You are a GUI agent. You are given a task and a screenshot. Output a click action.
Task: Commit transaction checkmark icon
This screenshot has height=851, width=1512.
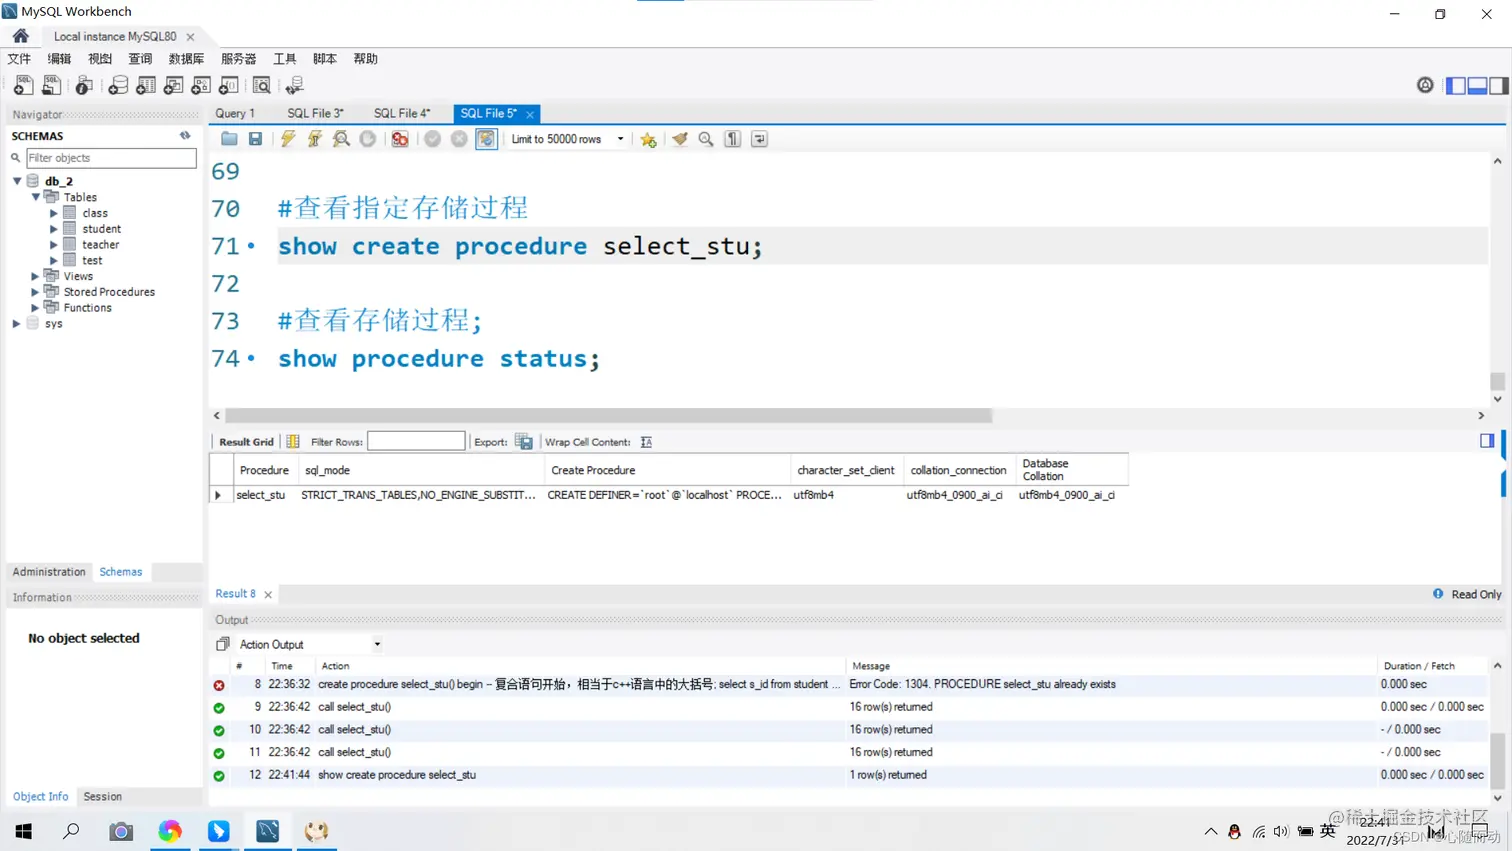coord(432,139)
